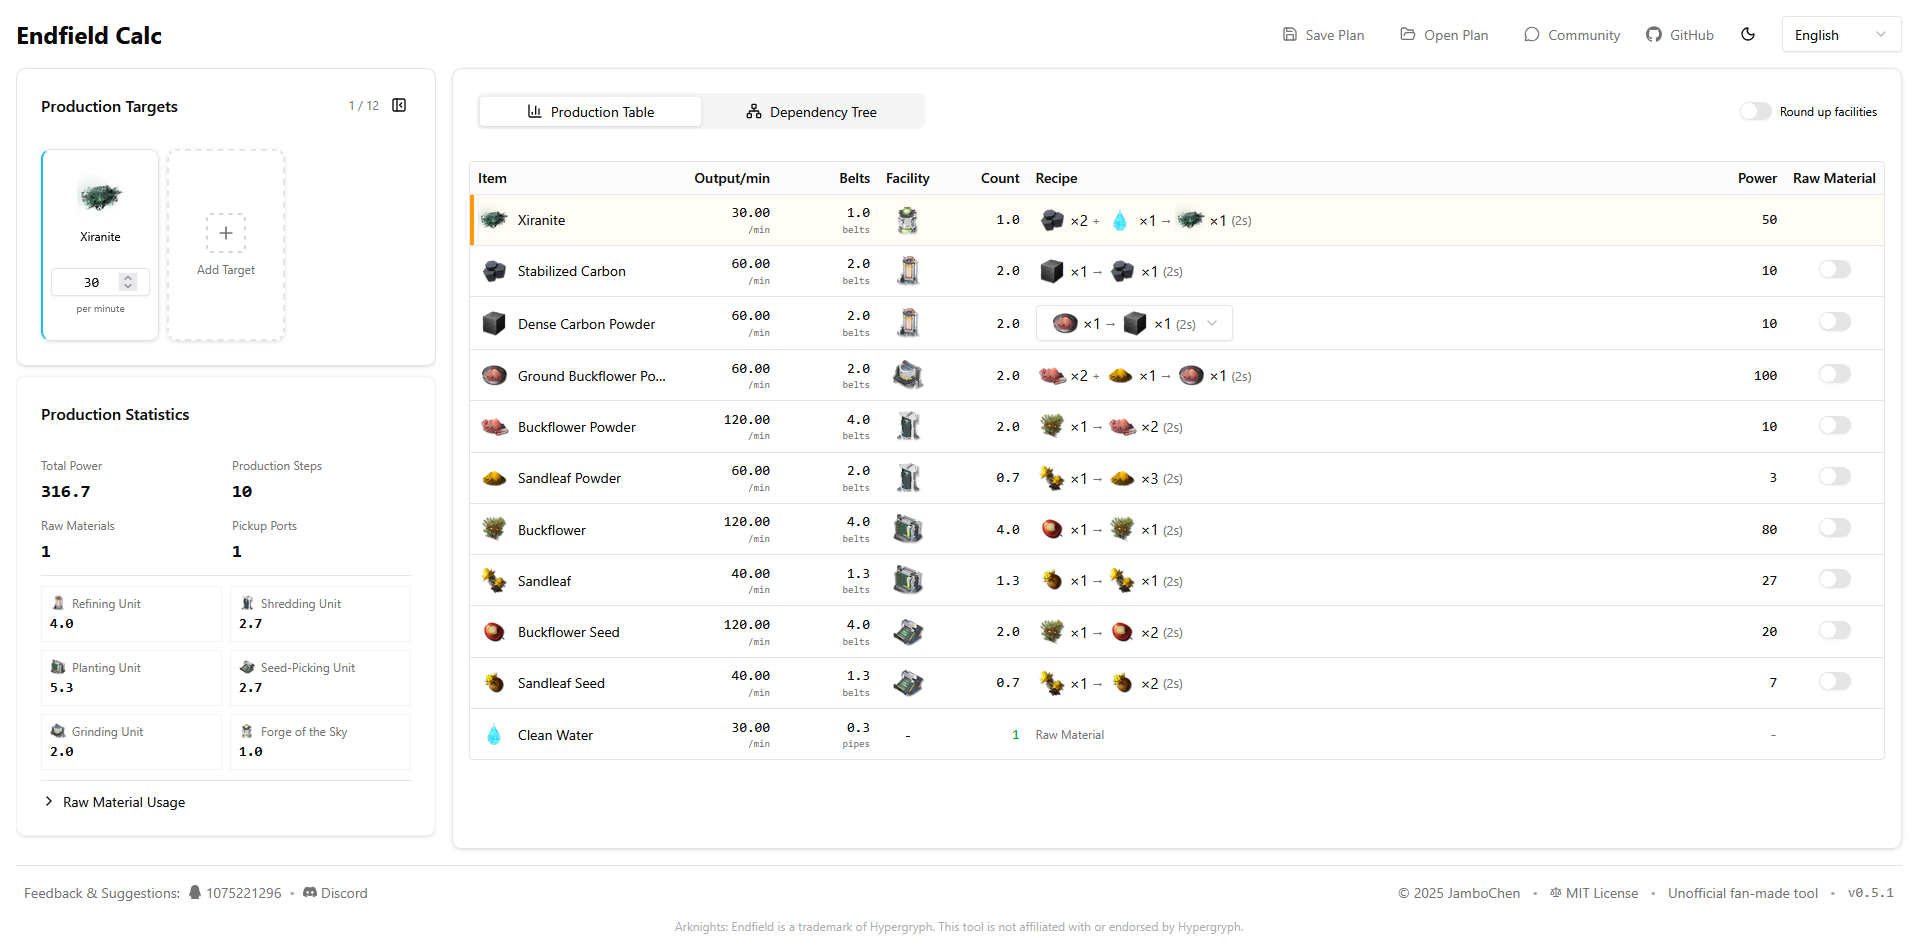
Task: Click Save Plan button
Action: point(1323,35)
